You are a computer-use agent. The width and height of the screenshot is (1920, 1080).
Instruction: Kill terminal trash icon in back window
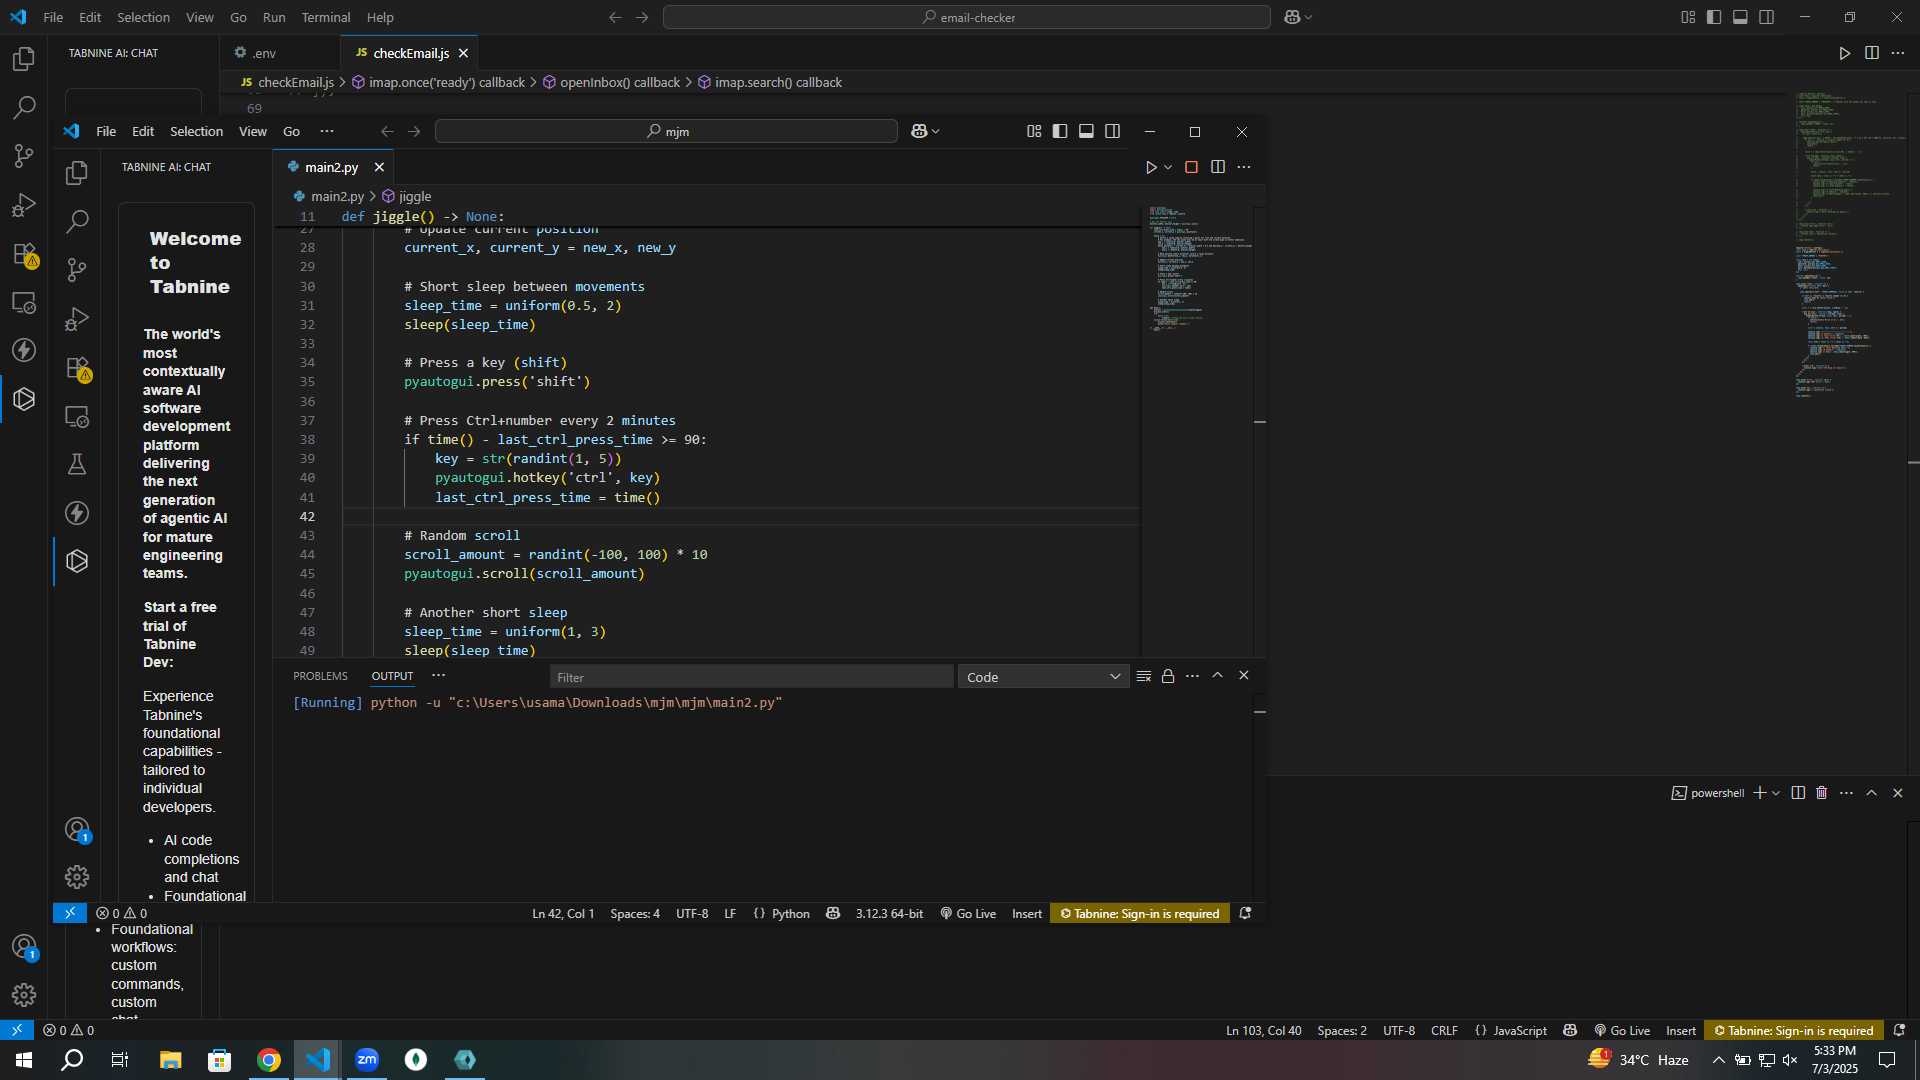tap(1822, 793)
